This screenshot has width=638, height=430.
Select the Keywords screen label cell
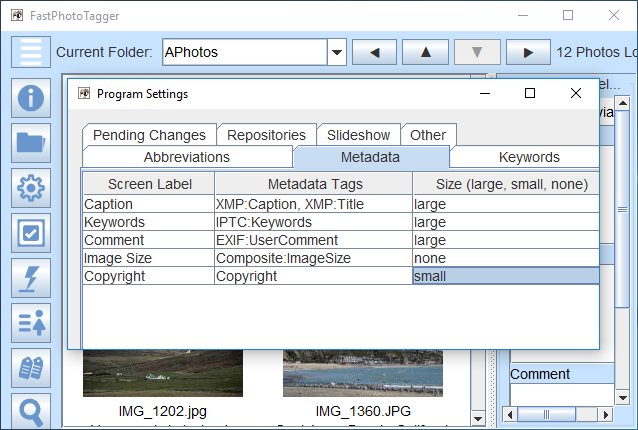(x=149, y=222)
